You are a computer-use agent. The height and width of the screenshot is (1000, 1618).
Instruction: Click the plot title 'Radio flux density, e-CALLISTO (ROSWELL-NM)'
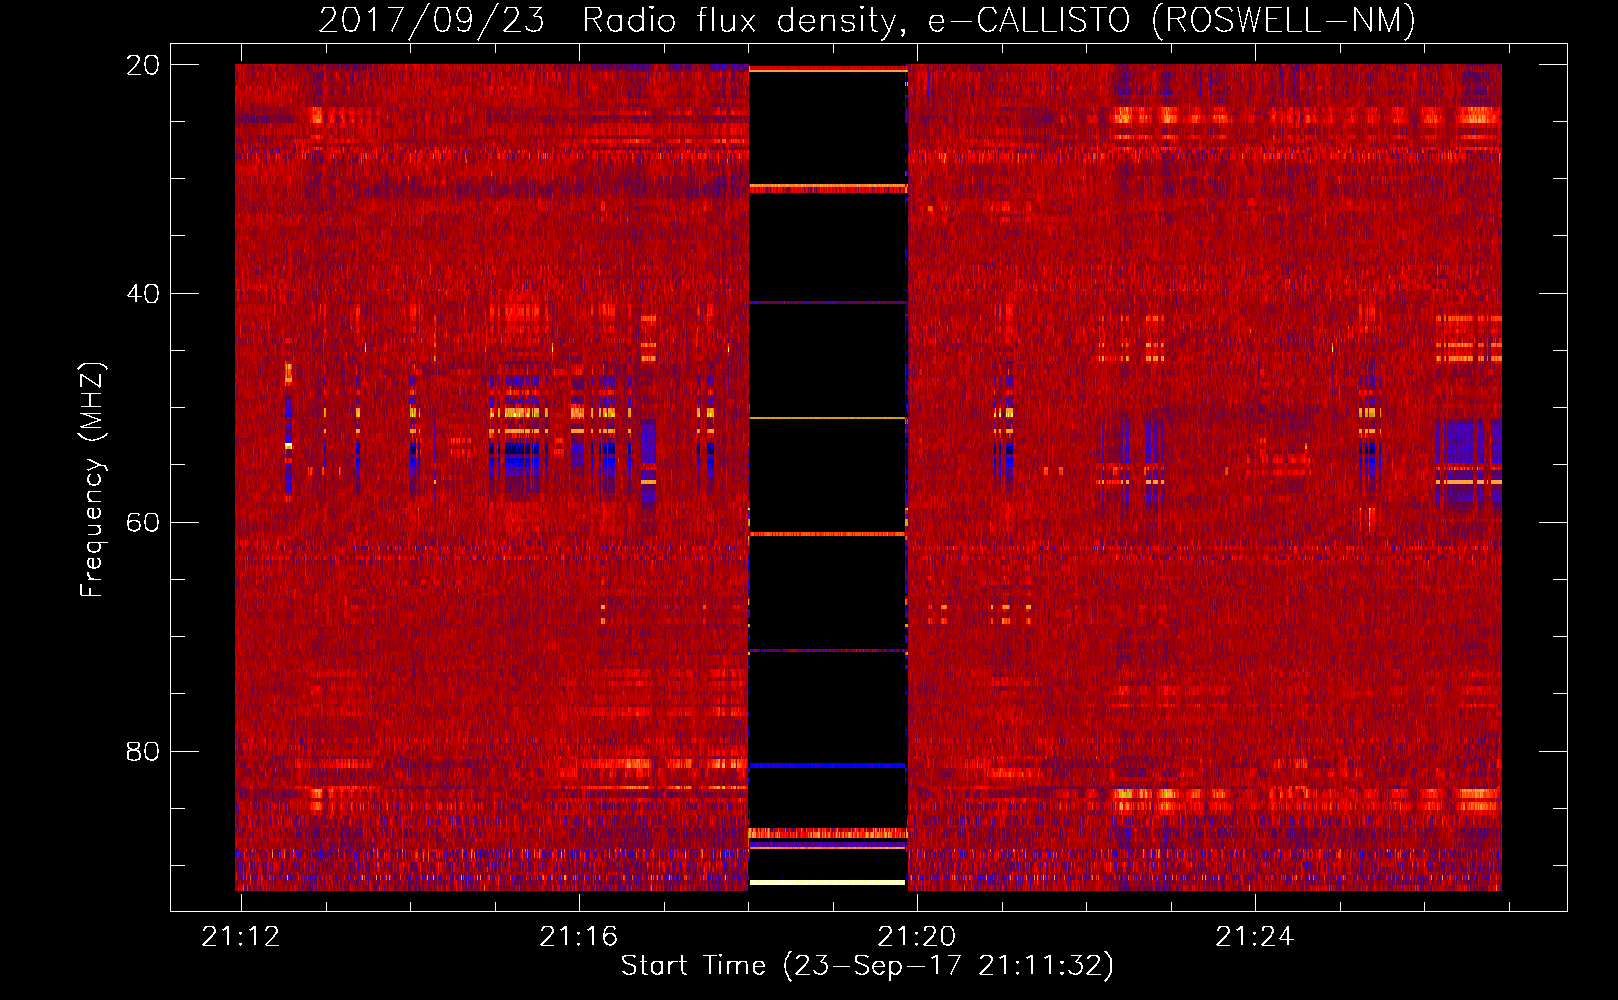(999, 21)
